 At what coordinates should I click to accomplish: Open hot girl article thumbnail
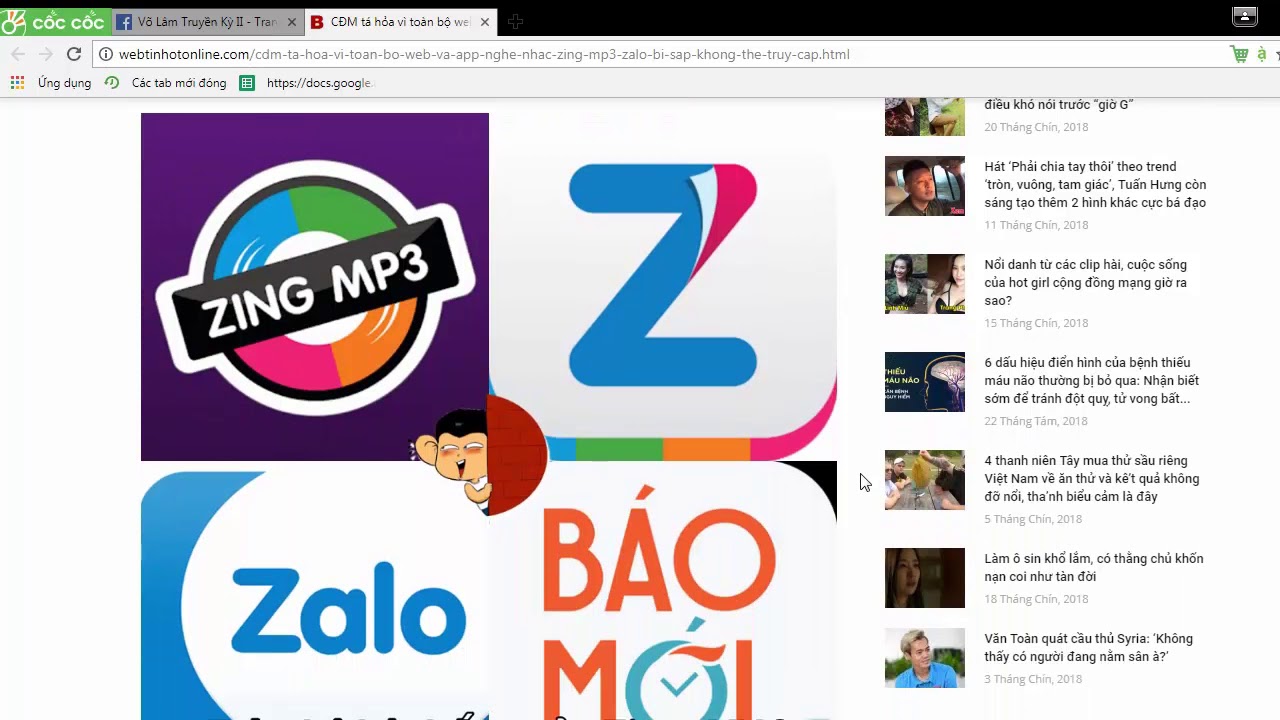tap(925, 284)
